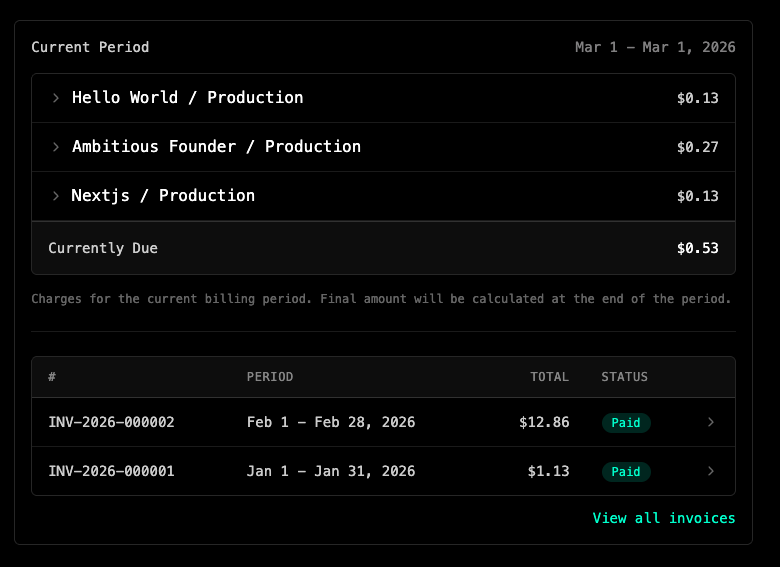Open the View all invoices link
The image size is (780, 567).
point(664,518)
